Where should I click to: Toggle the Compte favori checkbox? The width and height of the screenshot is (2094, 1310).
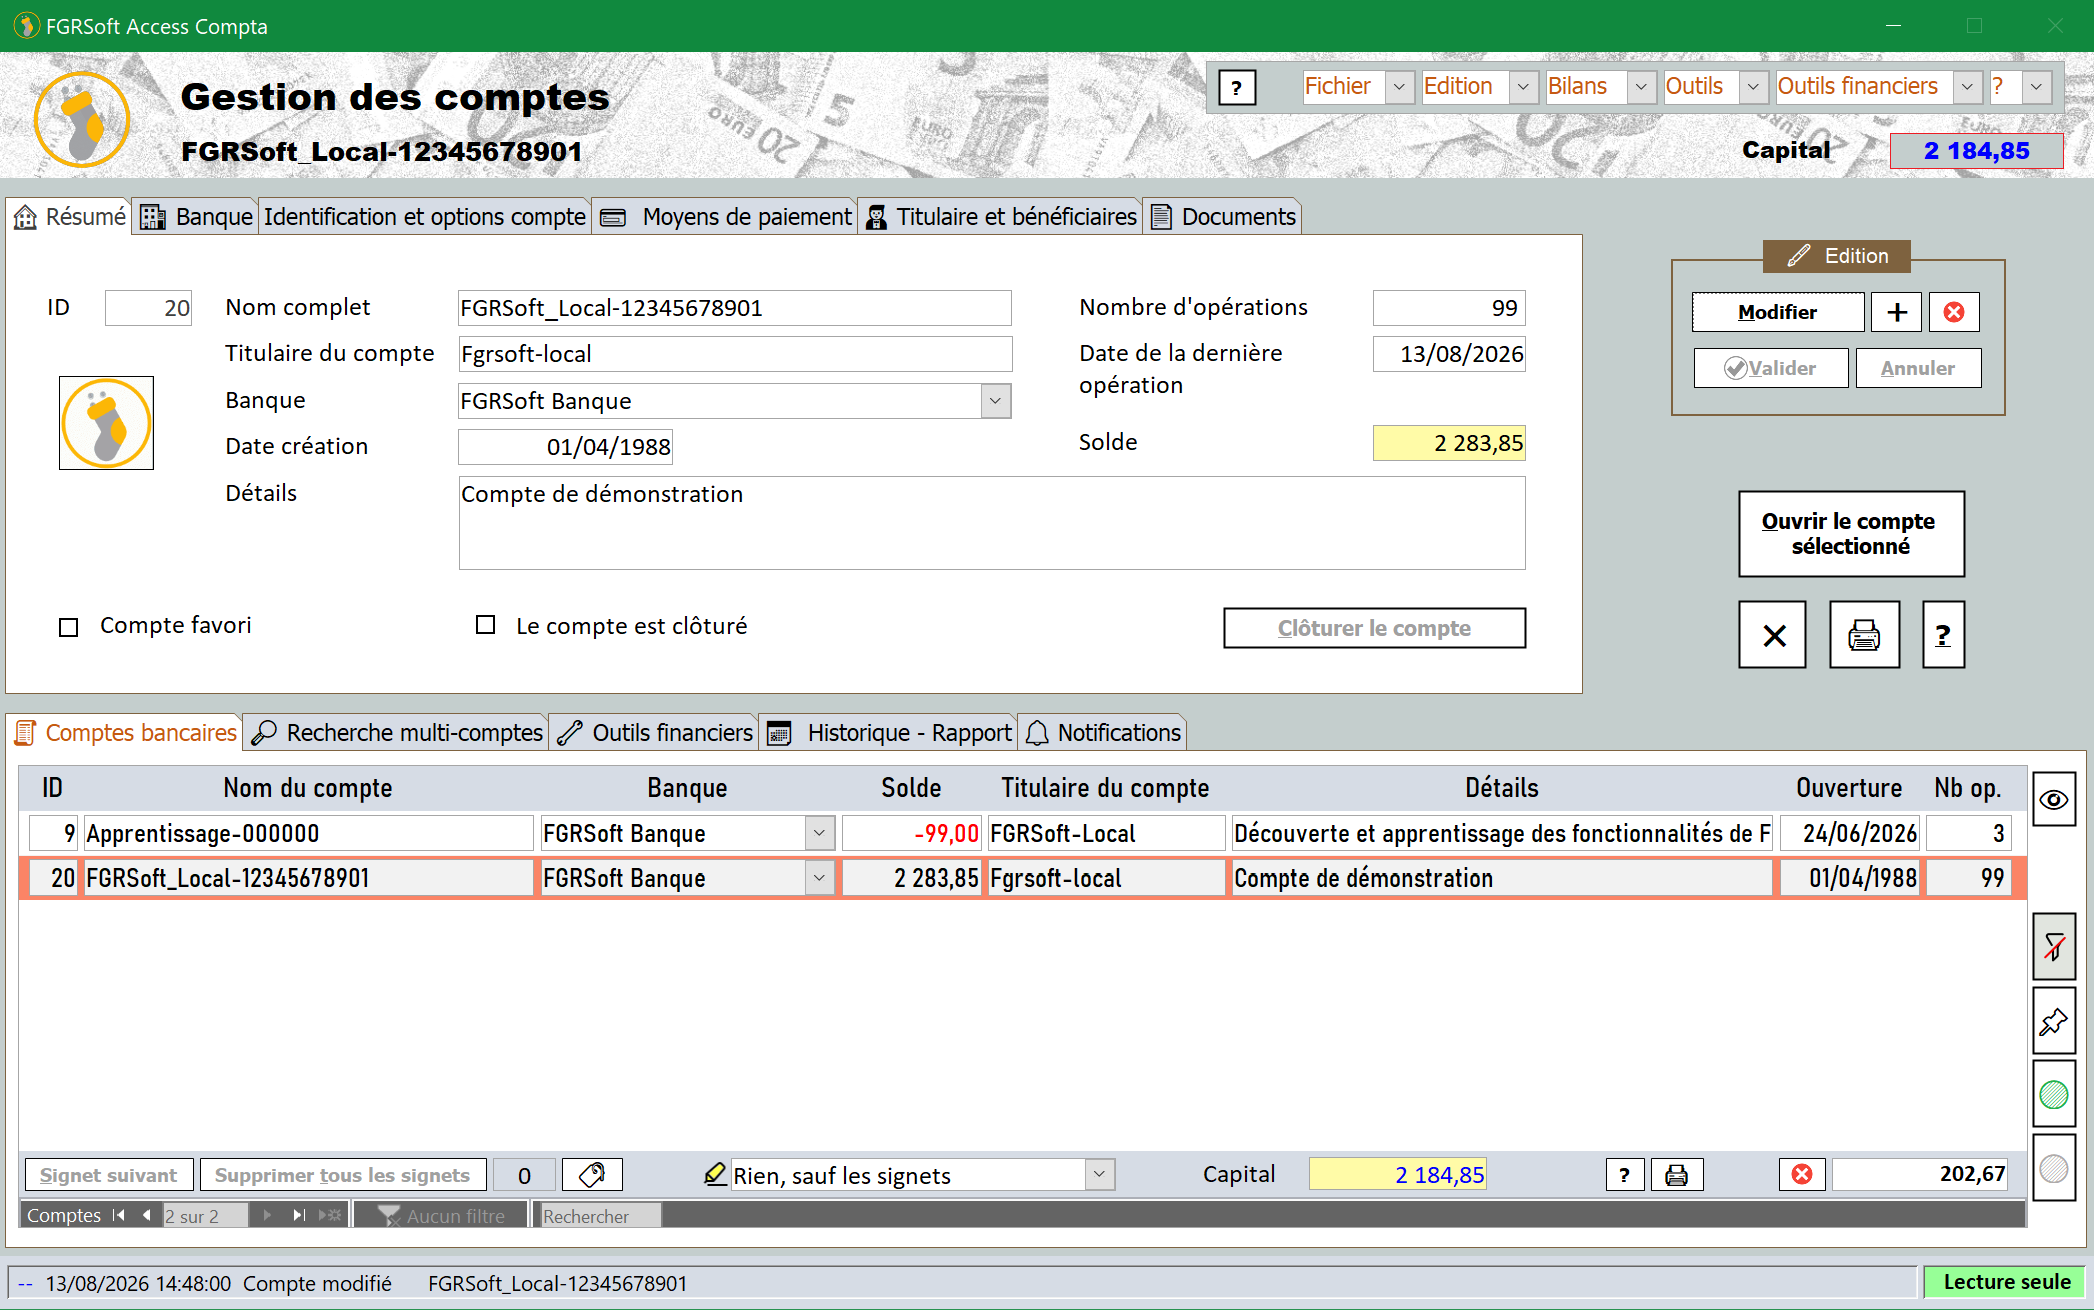[x=68, y=627]
